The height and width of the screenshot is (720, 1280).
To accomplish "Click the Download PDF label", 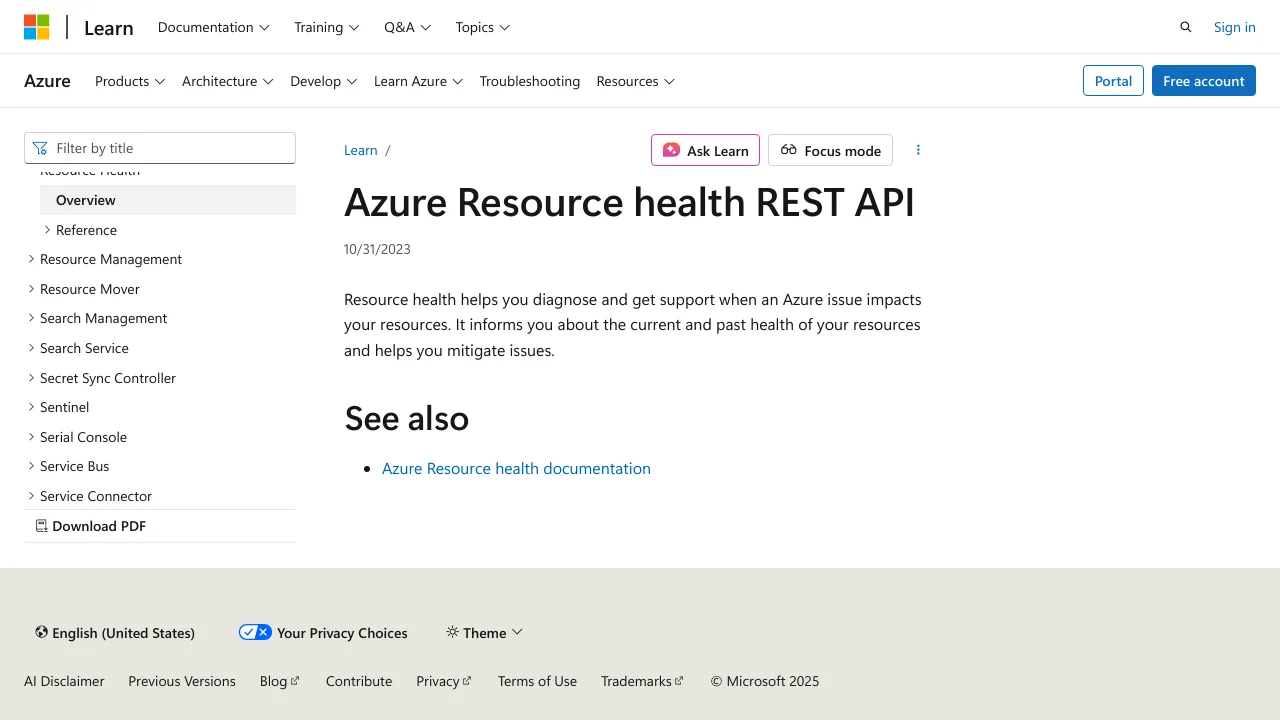I will pyautogui.click(x=99, y=526).
